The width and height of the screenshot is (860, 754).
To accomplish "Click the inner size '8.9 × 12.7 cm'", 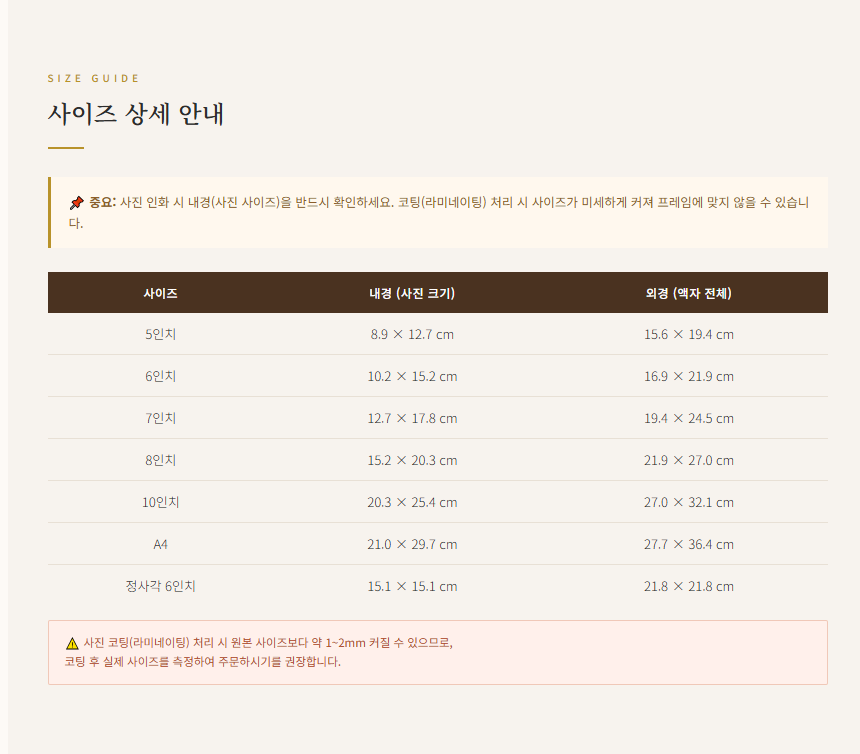I will click(412, 334).
